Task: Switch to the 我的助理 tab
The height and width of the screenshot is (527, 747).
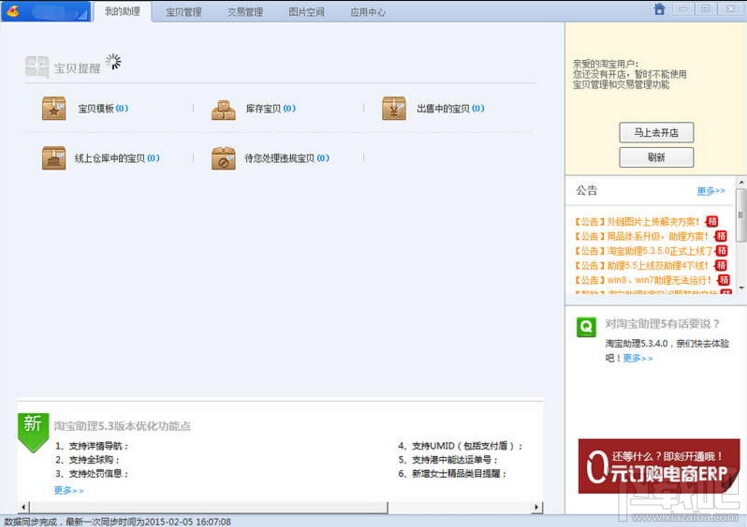Action: pos(122,11)
